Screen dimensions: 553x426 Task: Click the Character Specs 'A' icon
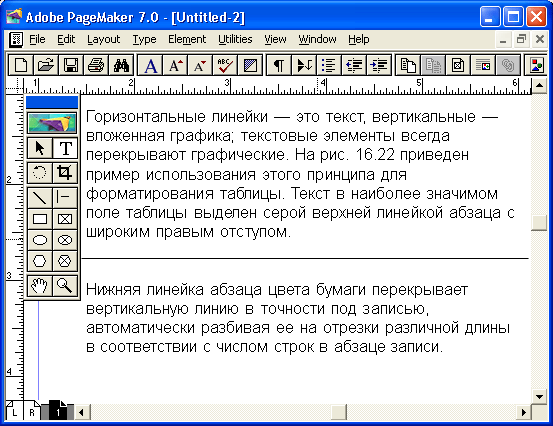150,65
